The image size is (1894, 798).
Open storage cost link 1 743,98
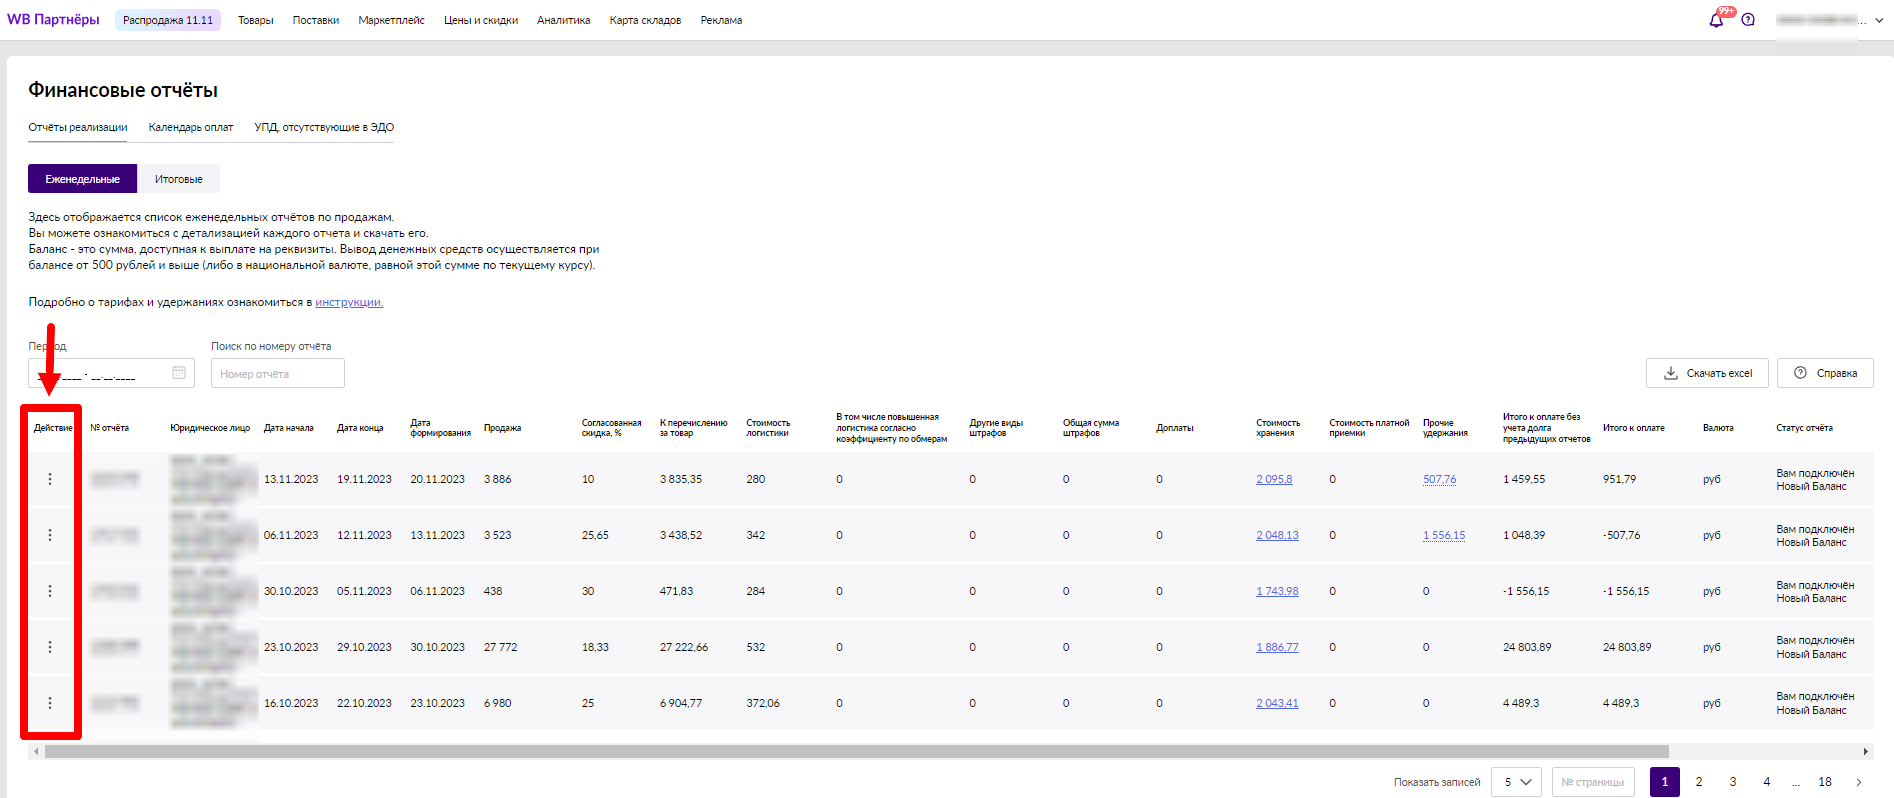[1277, 591]
